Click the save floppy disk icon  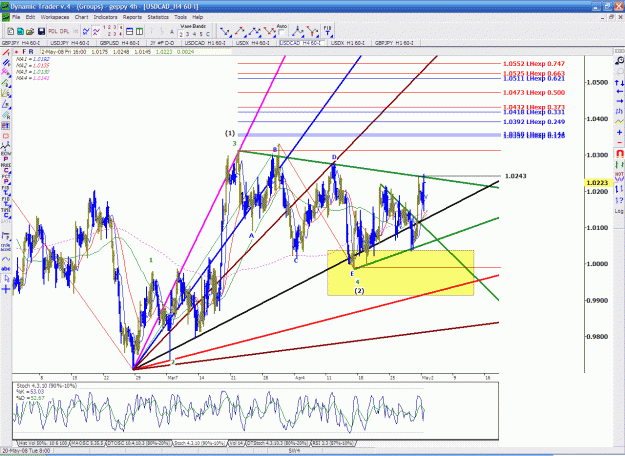tap(41, 31)
